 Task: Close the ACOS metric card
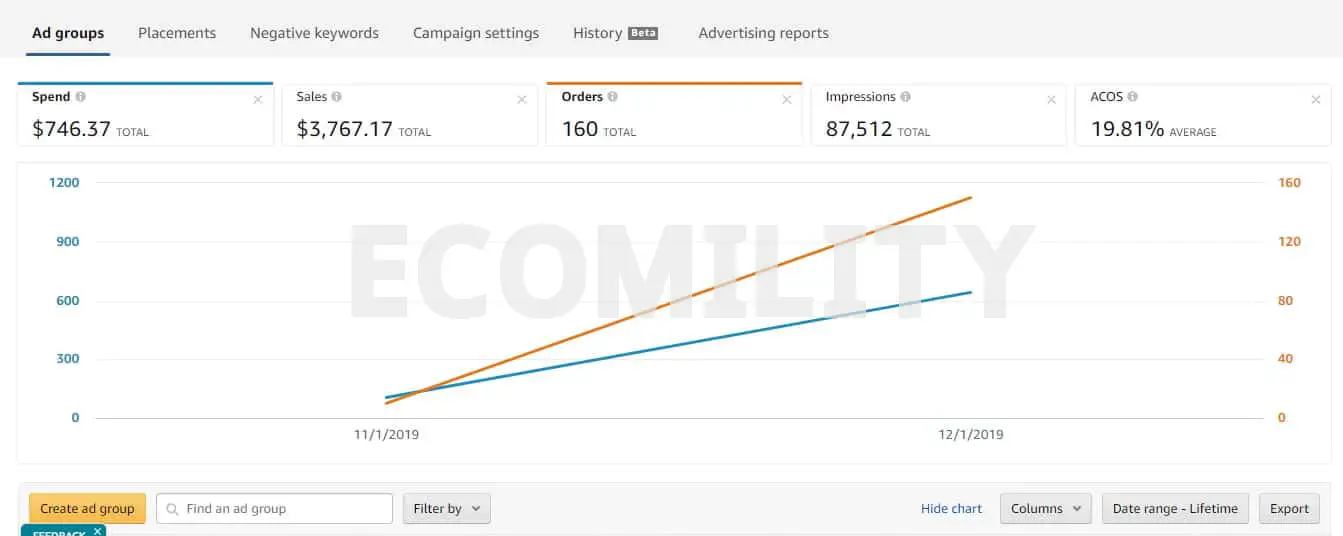click(1315, 100)
